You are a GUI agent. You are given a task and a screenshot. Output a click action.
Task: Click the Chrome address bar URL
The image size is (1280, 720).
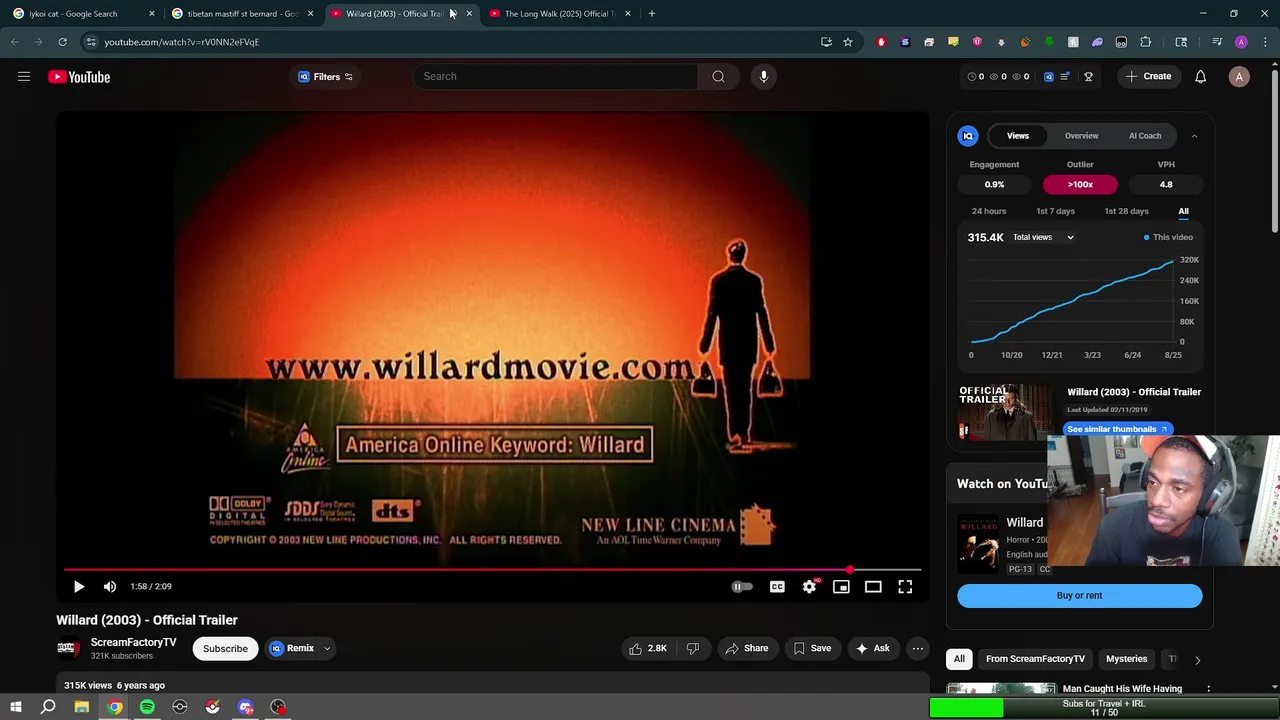[x=181, y=42]
